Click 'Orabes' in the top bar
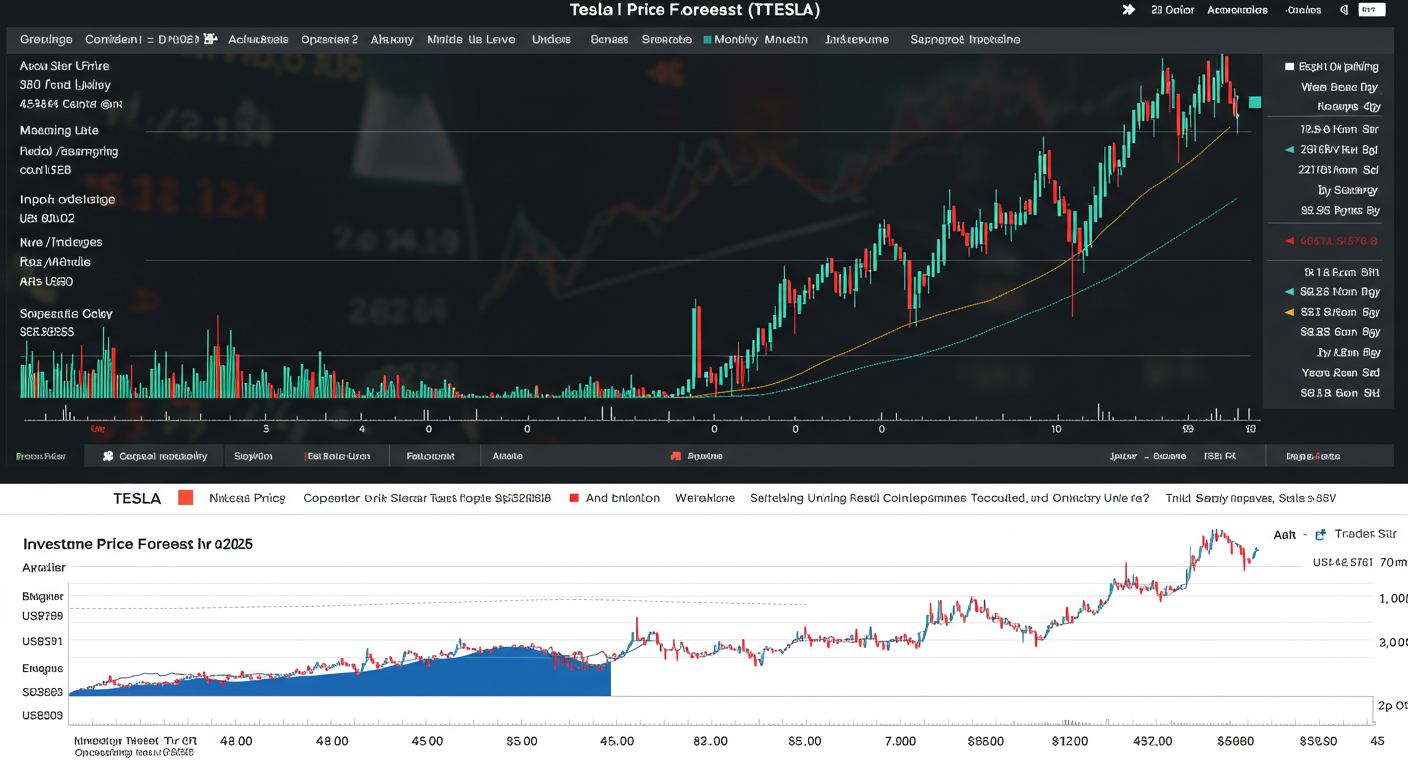 pyautogui.click(x=1303, y=10)
